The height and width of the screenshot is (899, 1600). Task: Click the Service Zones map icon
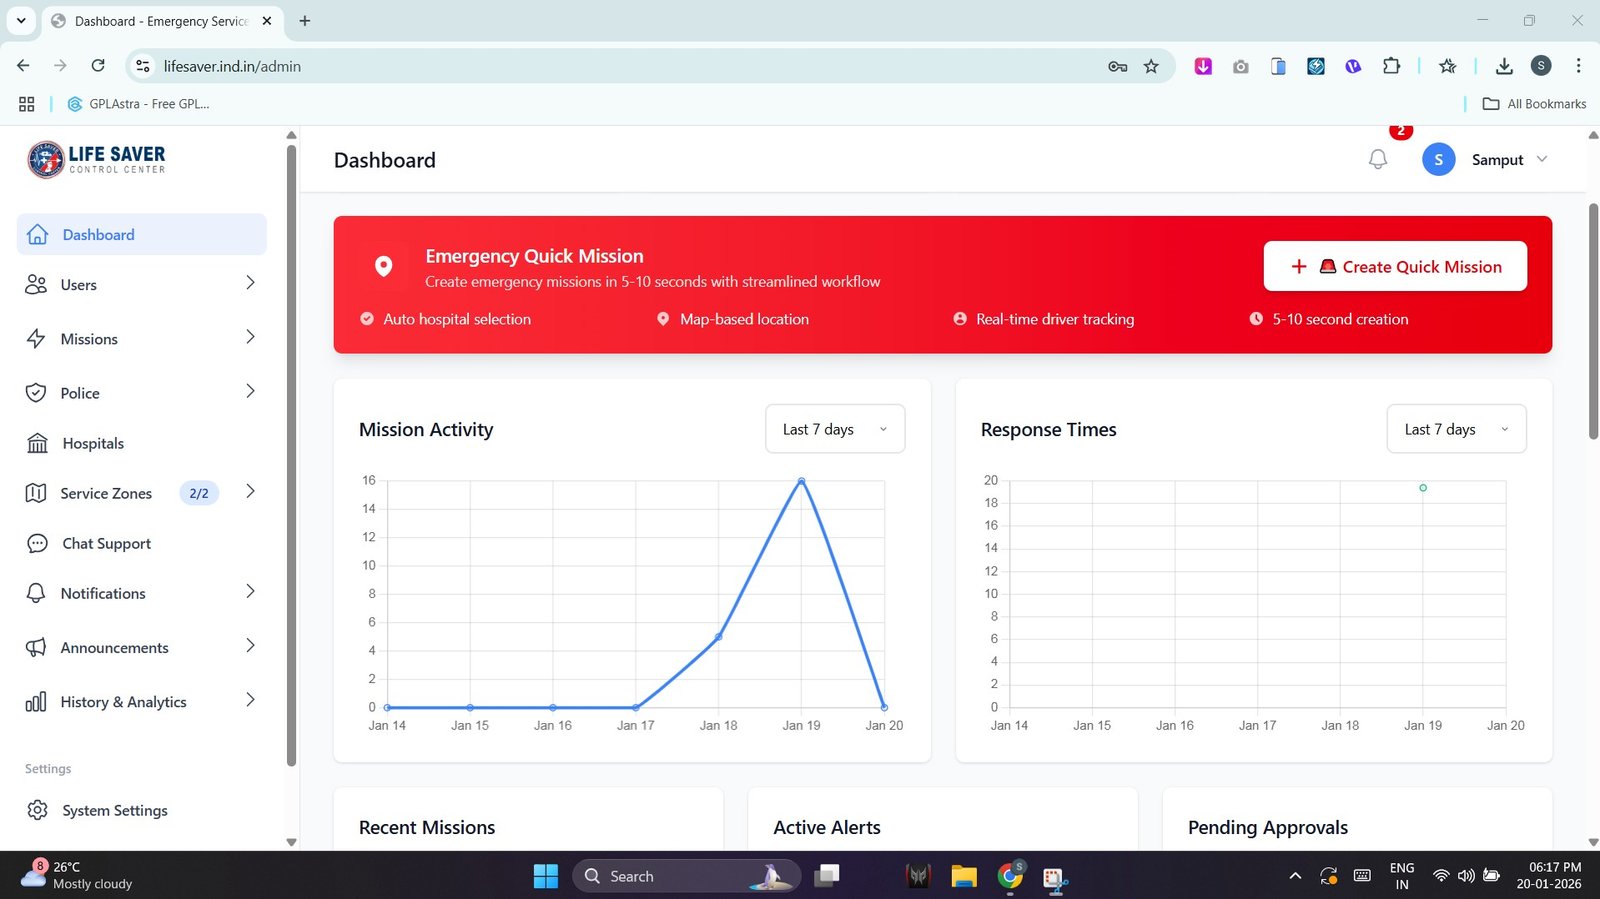coord(36,493)
